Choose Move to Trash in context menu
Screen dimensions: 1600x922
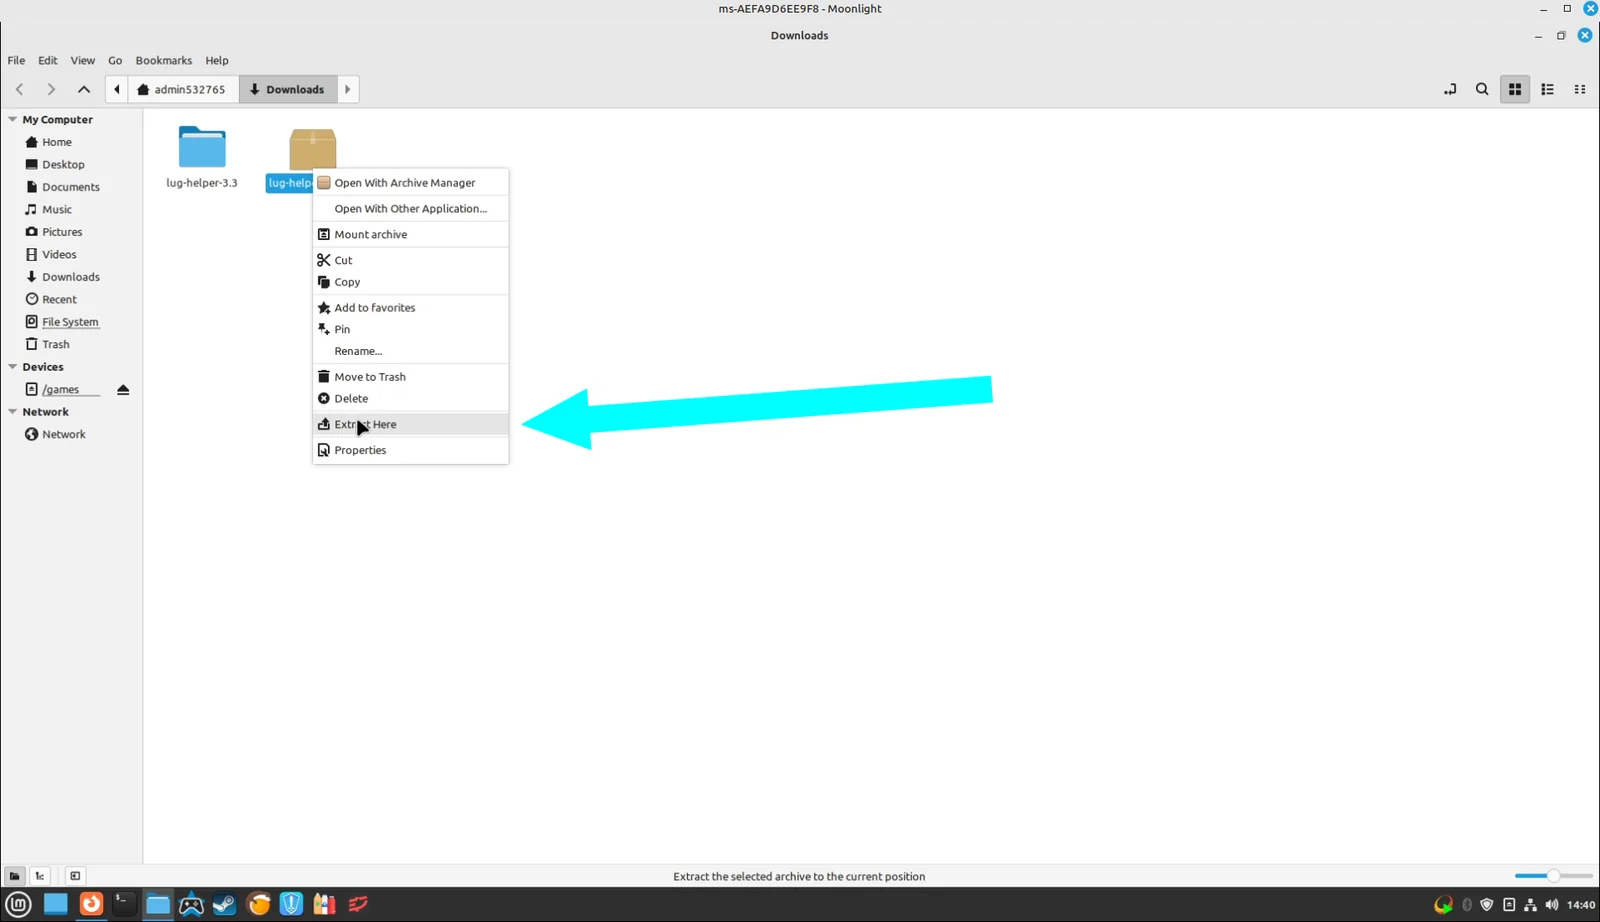(411, 377)
